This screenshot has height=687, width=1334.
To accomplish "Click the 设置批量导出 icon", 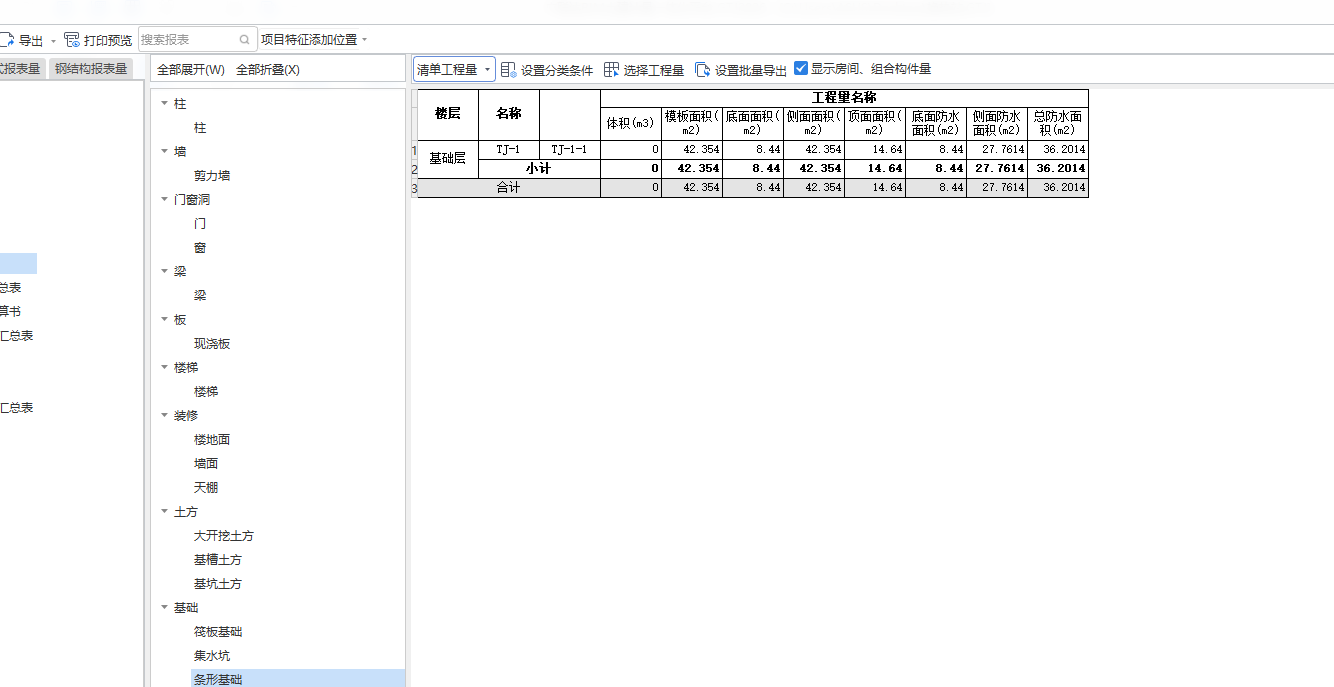I will click(703, 70).
